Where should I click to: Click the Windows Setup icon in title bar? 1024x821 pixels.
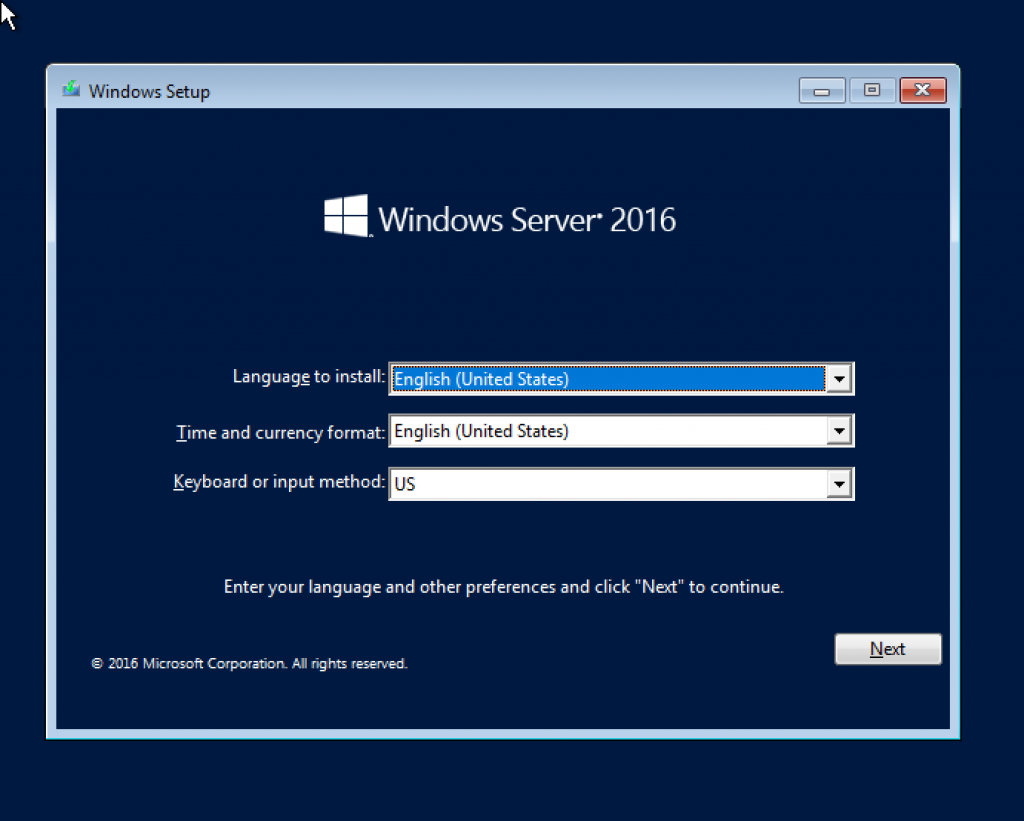pyautogui.click(x=70, y=89)
